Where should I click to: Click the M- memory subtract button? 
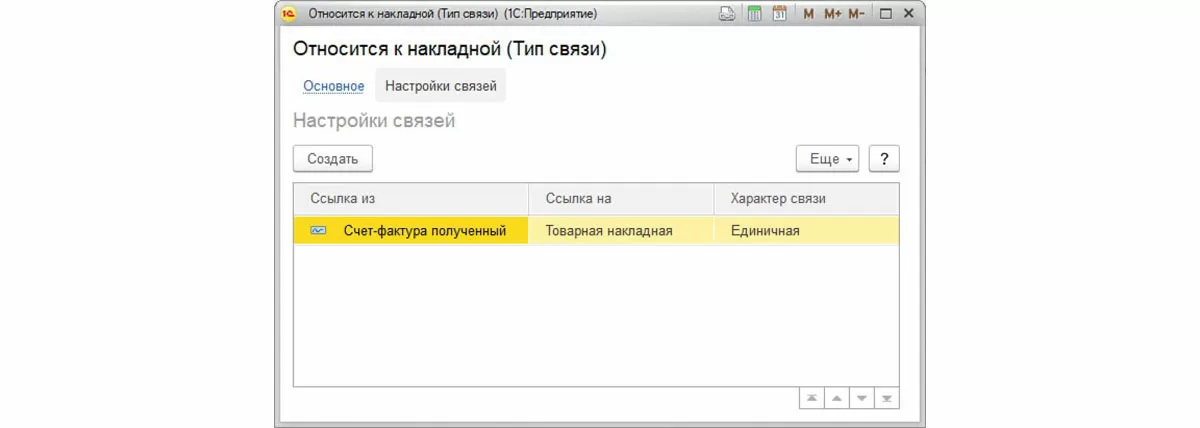click(857, 14)
